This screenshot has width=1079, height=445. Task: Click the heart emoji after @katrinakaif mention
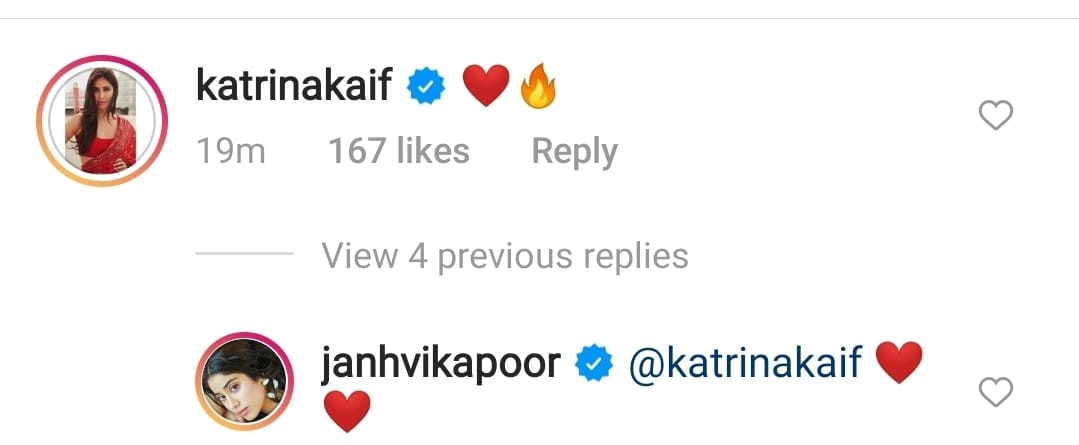[x=899, y=362]
